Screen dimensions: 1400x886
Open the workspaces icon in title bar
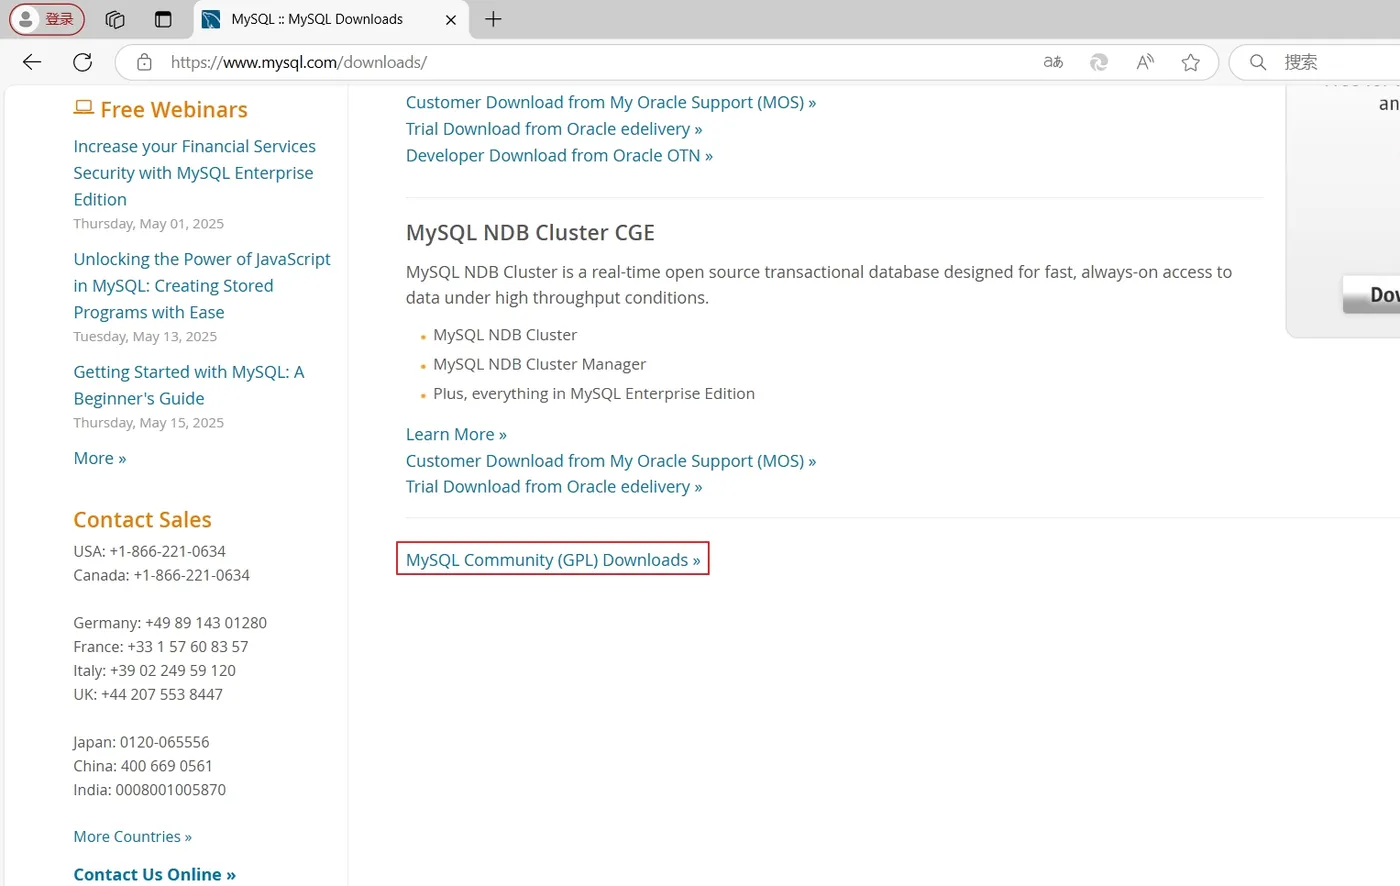point(115,19)
